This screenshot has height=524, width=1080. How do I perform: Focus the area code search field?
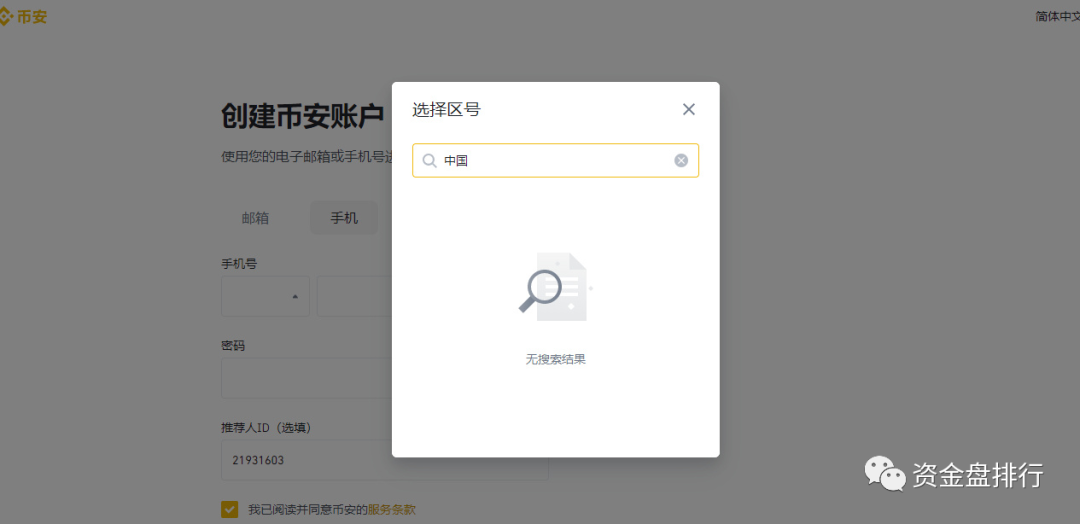(555, 160)
